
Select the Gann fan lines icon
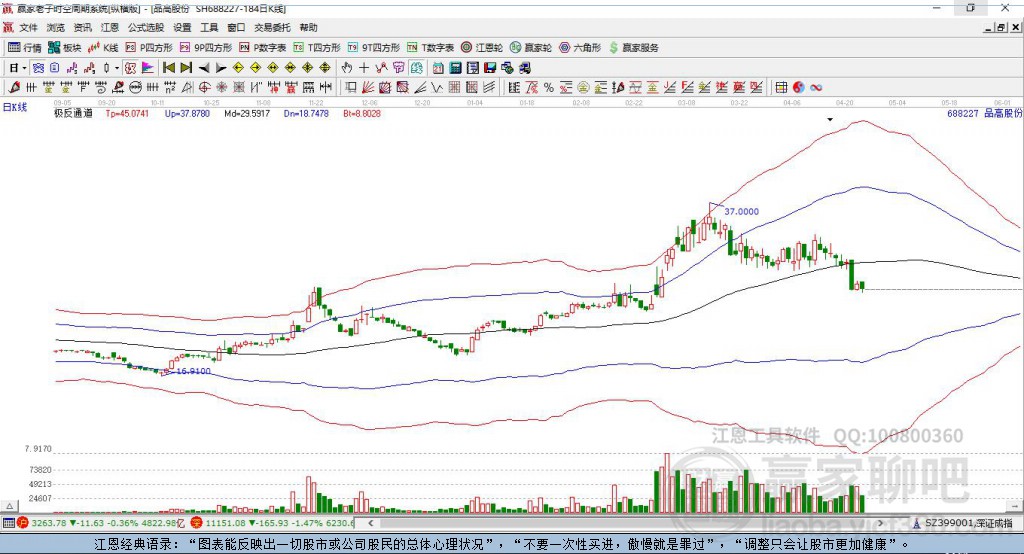click(x=368, y=88)
